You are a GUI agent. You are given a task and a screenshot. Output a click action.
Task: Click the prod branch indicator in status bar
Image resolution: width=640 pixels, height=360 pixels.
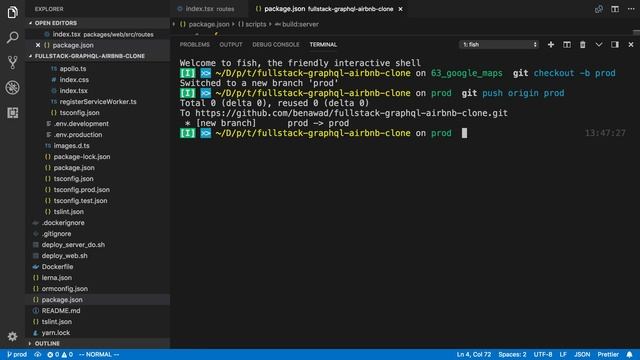pos(17,354)
